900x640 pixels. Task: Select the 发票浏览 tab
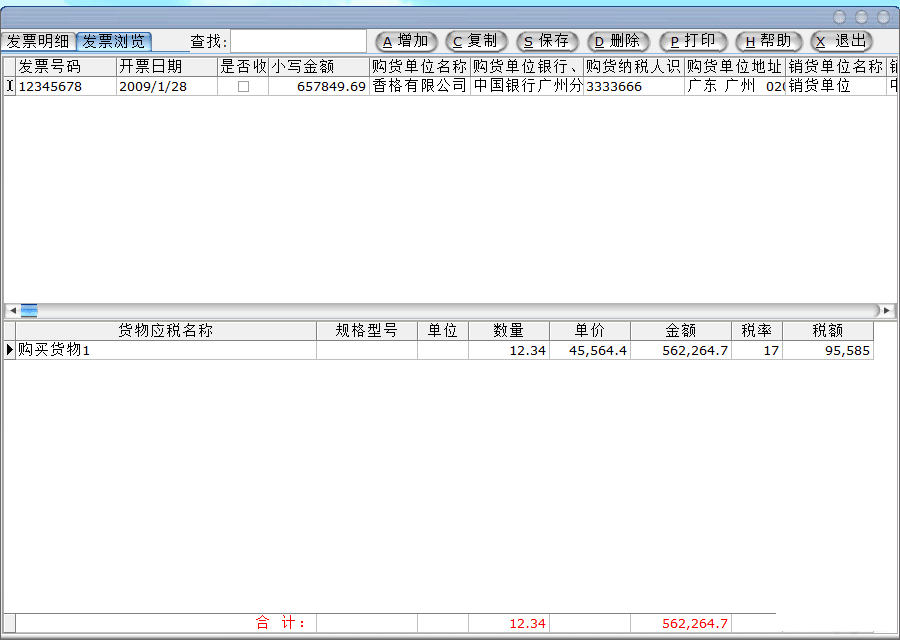[114, 42]
